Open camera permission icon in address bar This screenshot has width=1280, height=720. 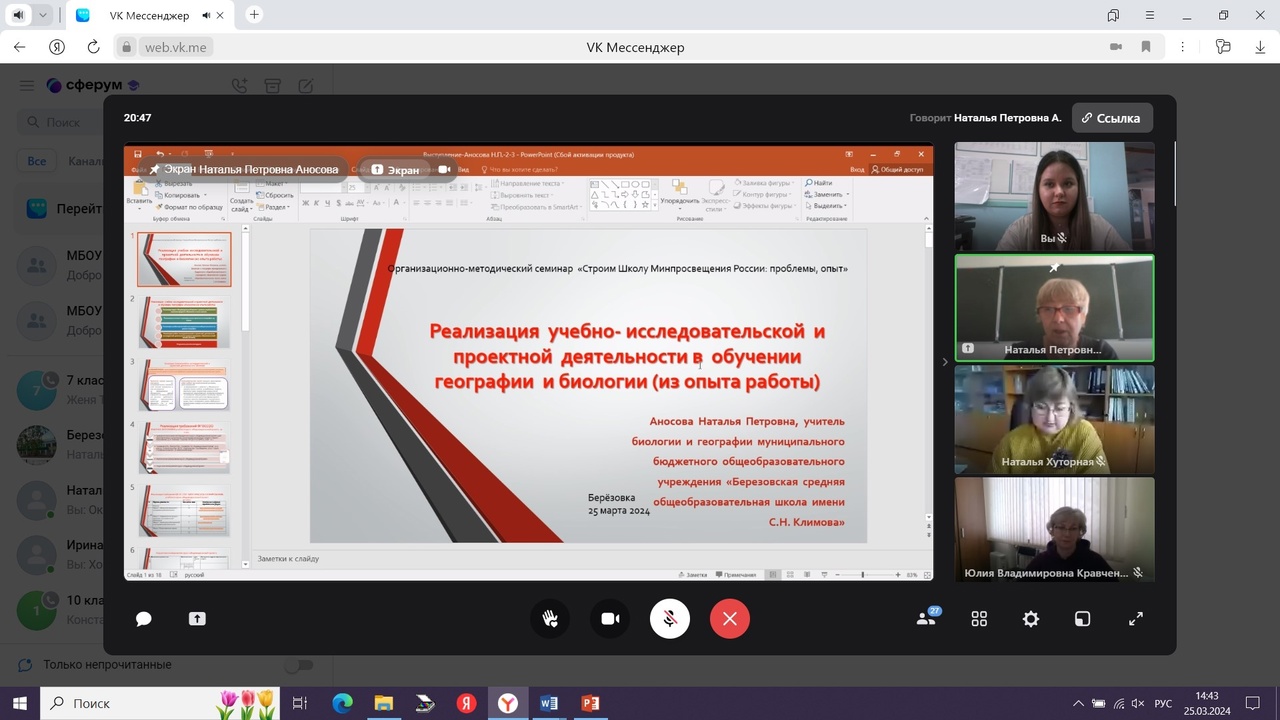[1116, 47]
